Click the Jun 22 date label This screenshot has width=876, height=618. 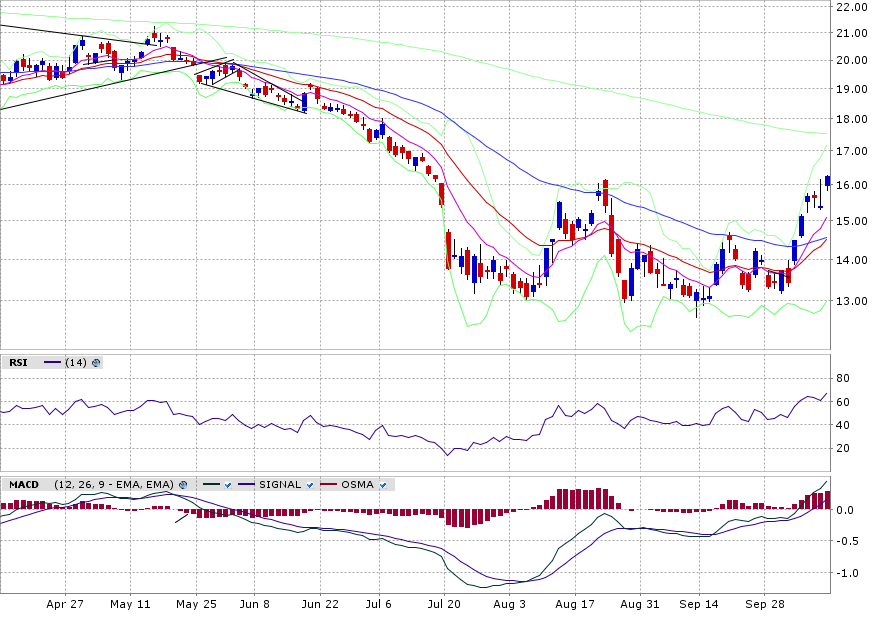320,605
